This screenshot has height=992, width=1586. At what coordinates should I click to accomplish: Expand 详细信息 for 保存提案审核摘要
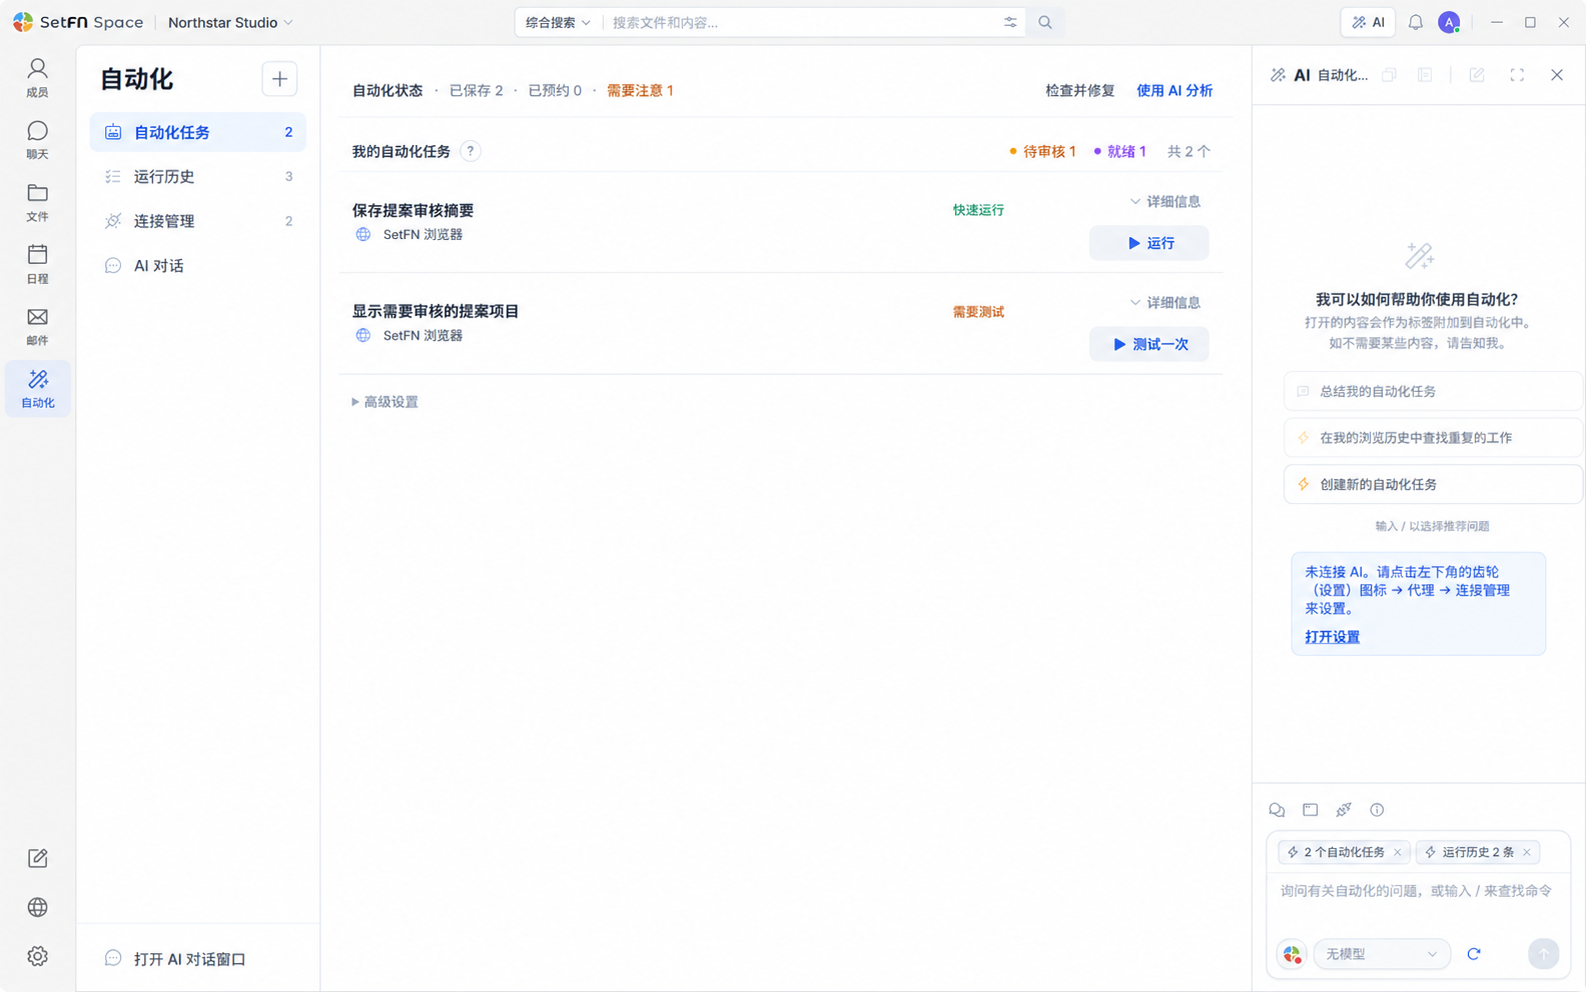(x=1165, y=202)
